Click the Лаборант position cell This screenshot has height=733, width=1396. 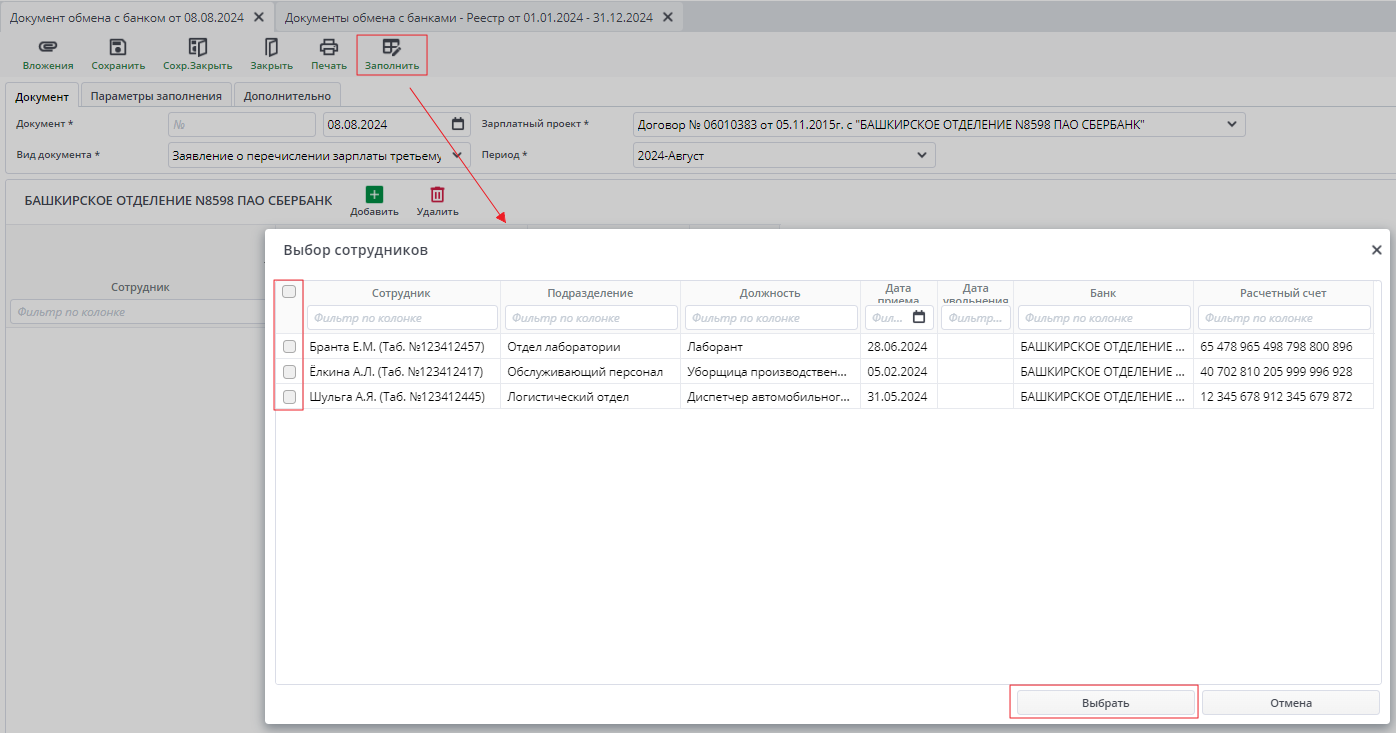pos(770,347)
